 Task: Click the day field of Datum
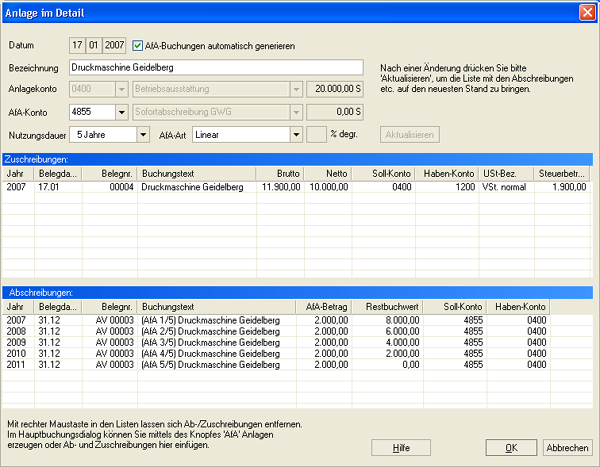coord(77,45)
